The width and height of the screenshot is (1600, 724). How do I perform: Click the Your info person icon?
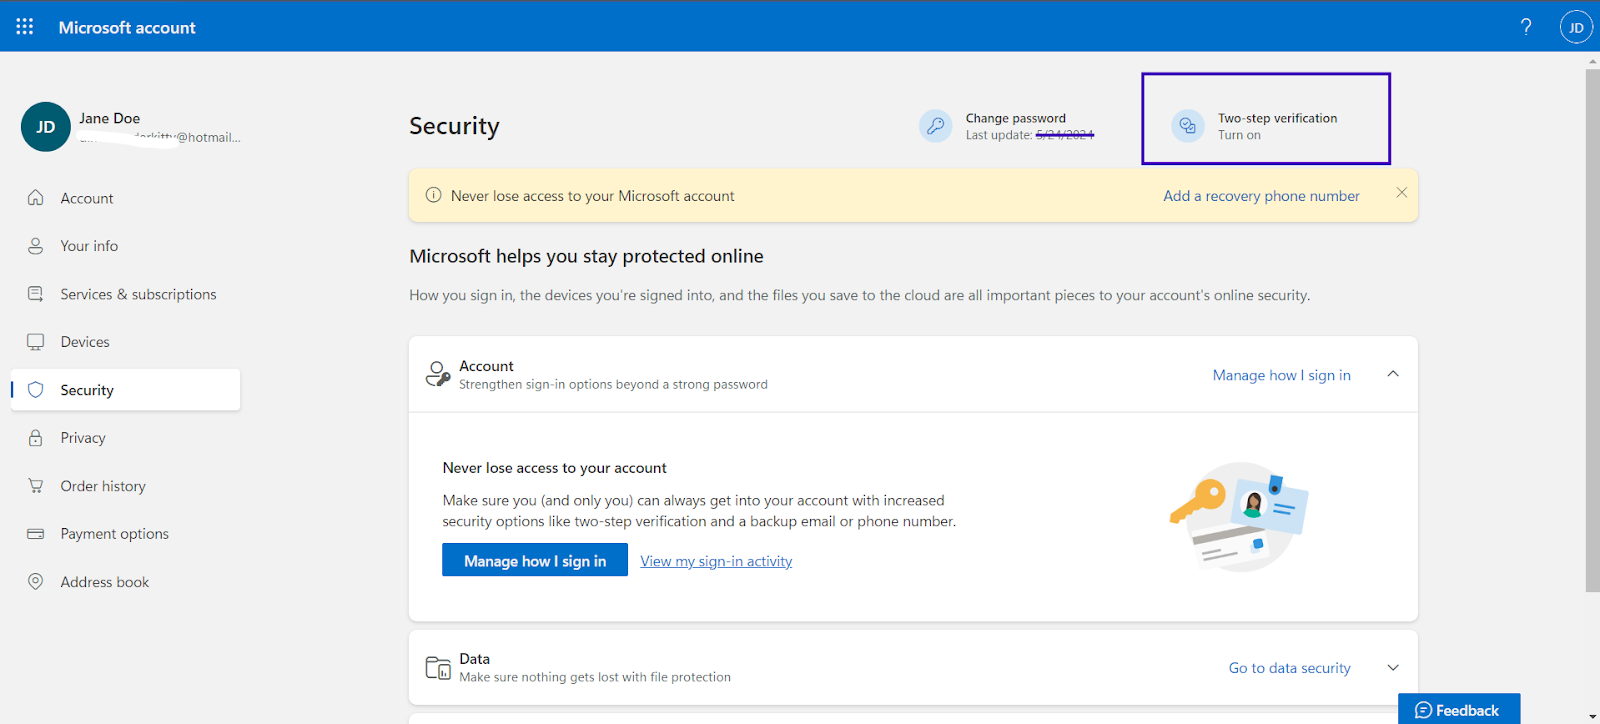(36, 246)
